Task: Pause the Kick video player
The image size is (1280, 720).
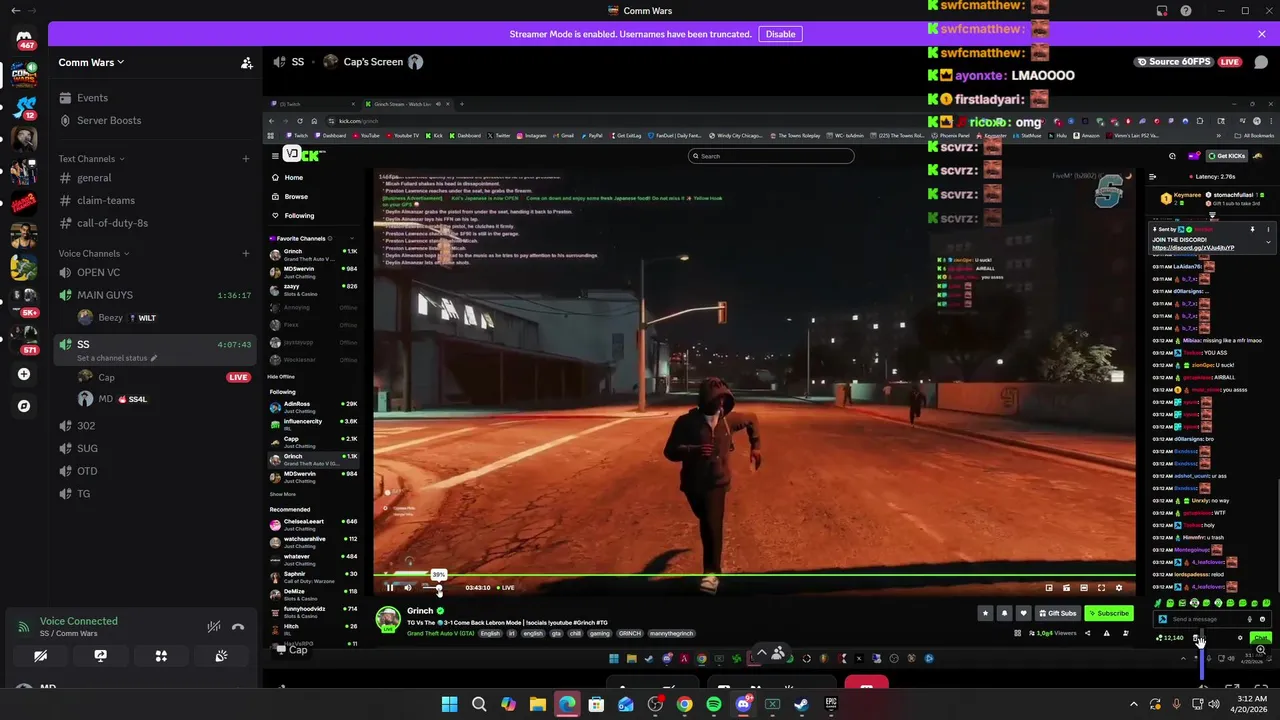Action: pyautogui.click(x=390, y=588)
